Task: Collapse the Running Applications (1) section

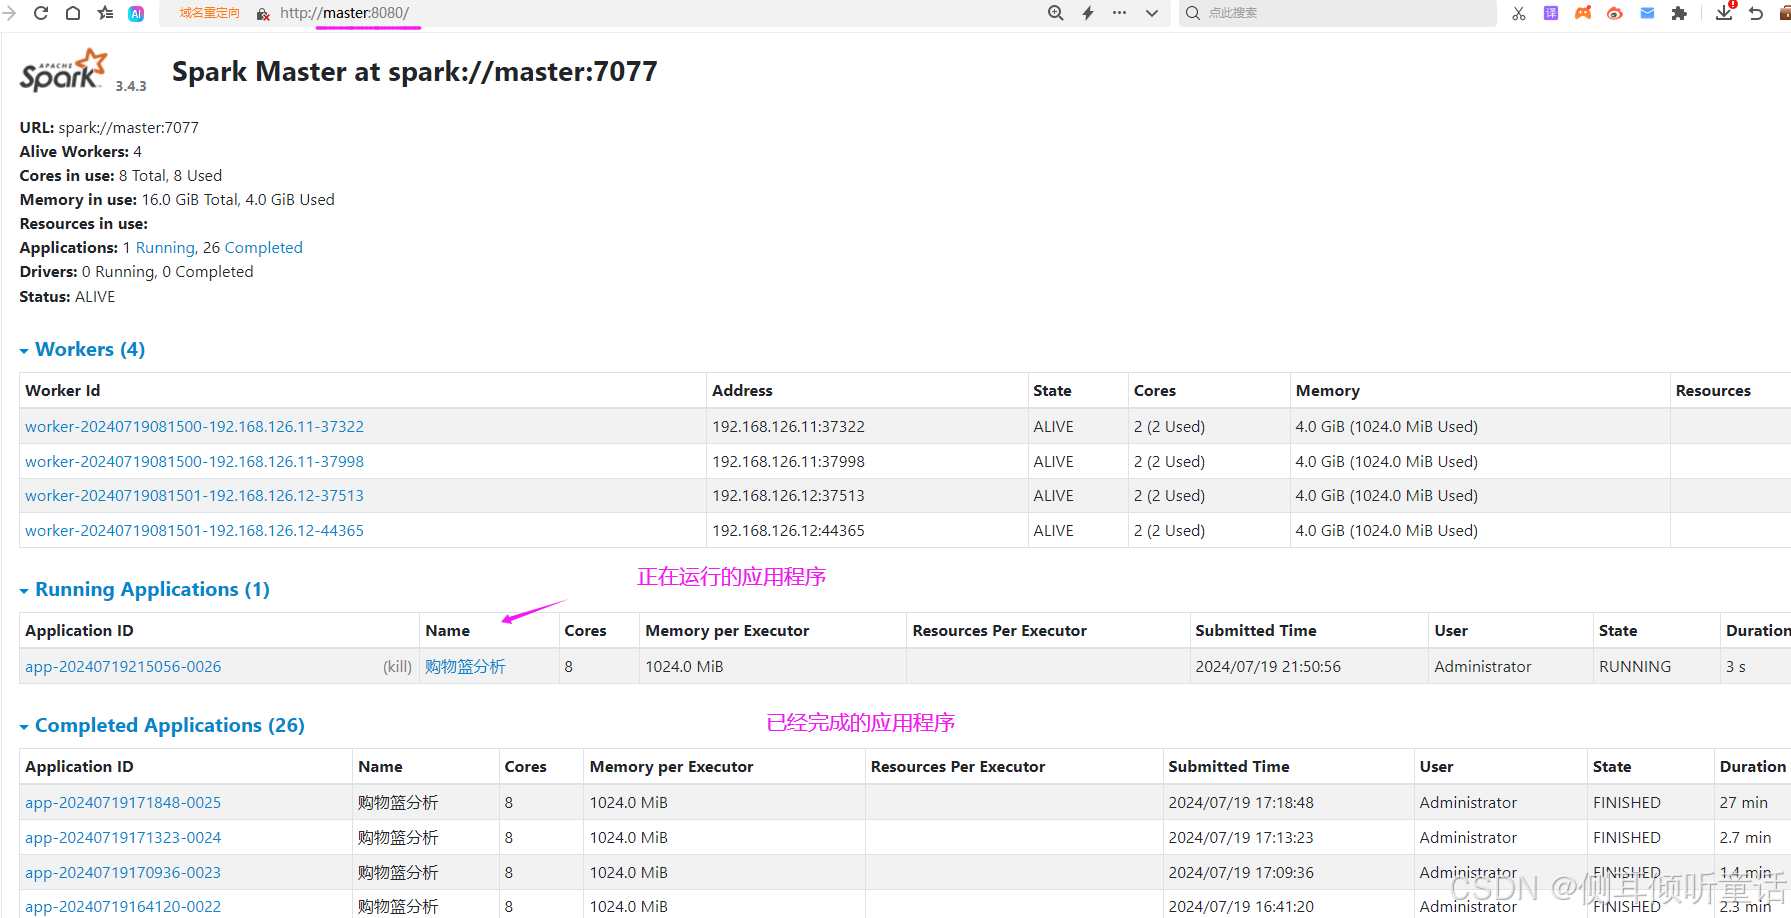Action: (x=144, y=590)
